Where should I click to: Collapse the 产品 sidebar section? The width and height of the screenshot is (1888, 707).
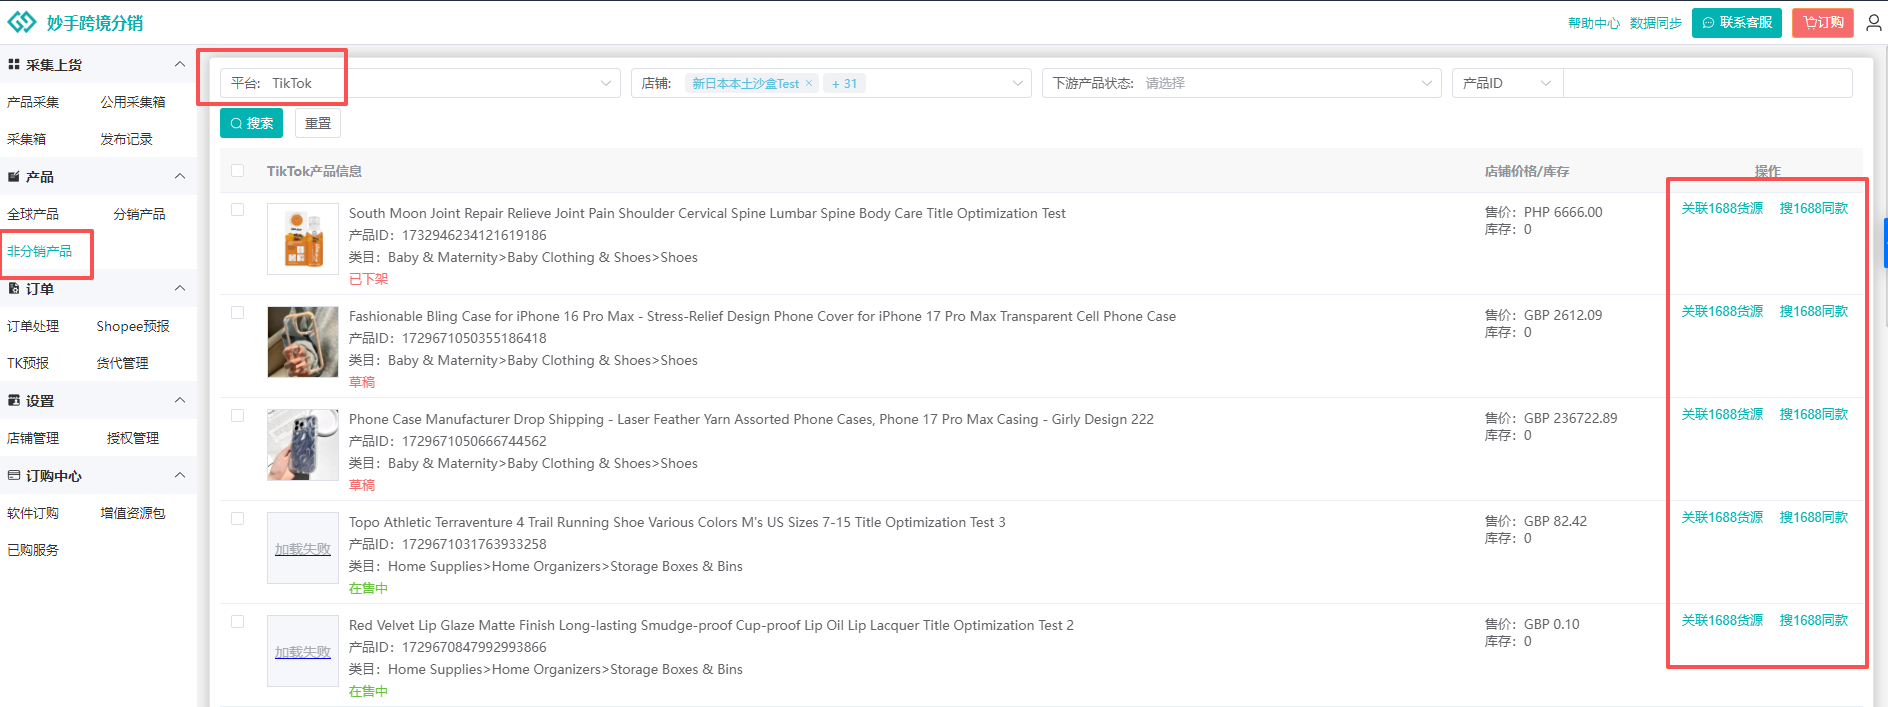(180, 176)
